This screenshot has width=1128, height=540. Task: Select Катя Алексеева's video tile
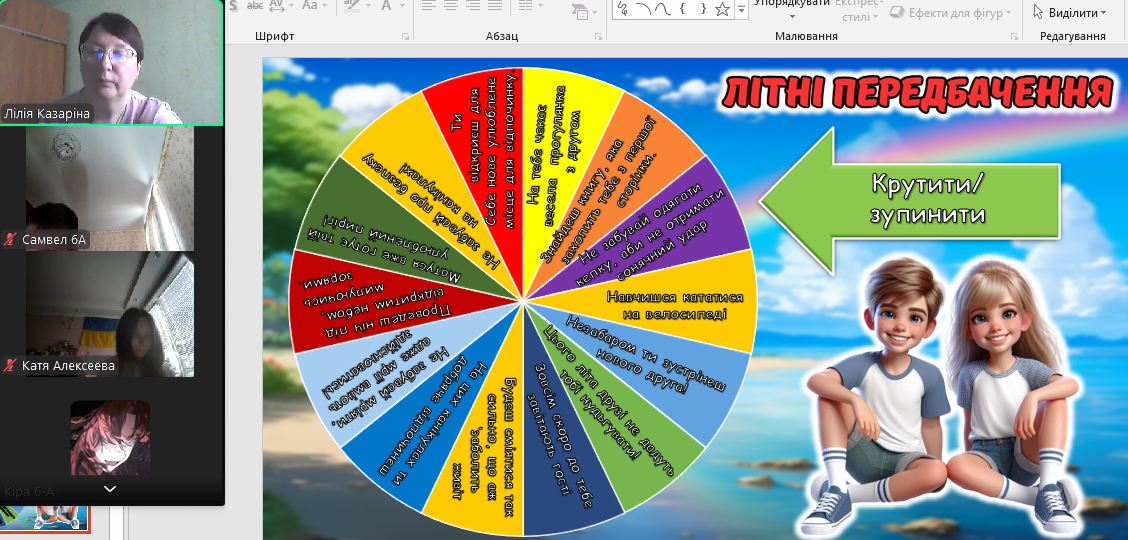(110, 314)
